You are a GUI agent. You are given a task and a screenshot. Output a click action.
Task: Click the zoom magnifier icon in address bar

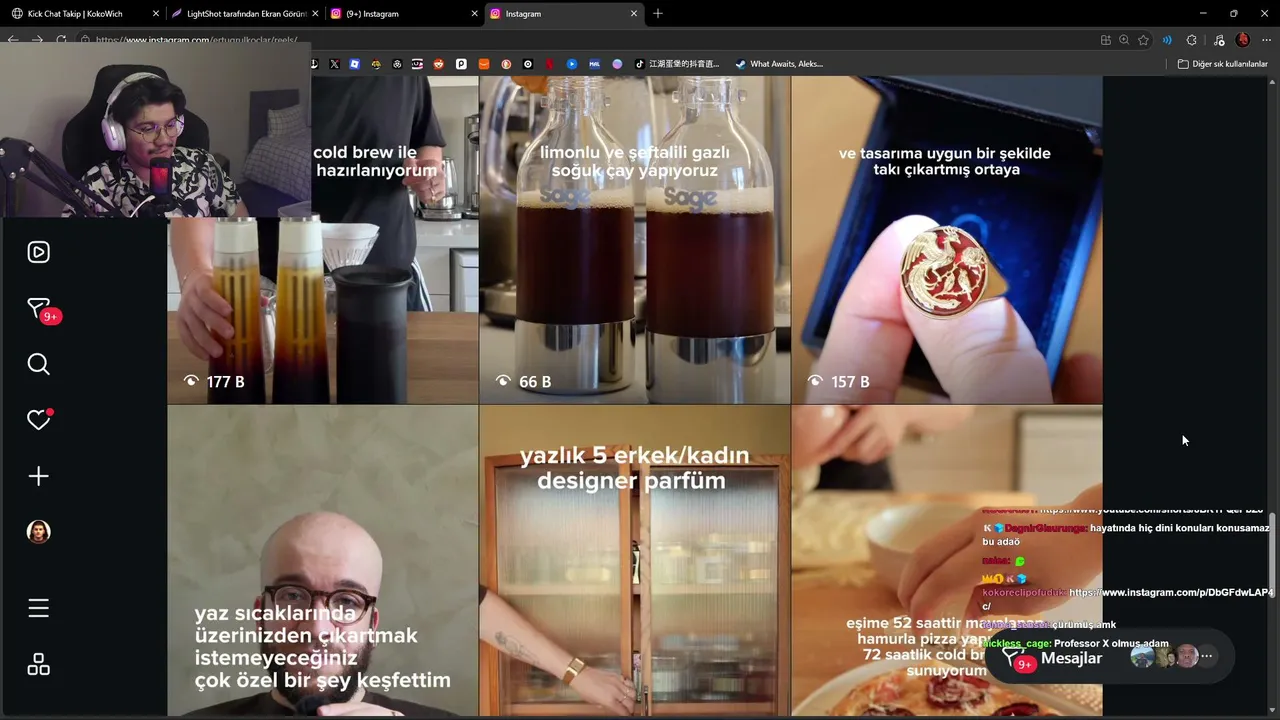tap(1124, 40)
